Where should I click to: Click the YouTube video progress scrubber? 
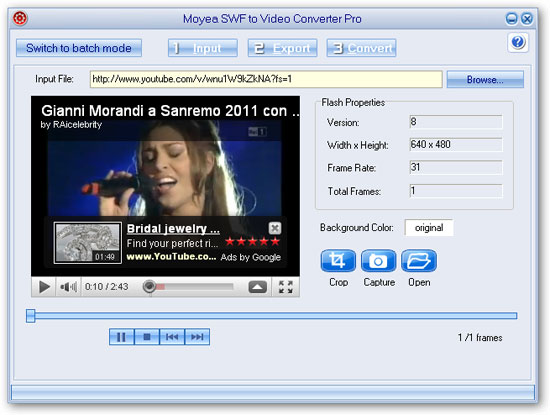click(149, 287)
